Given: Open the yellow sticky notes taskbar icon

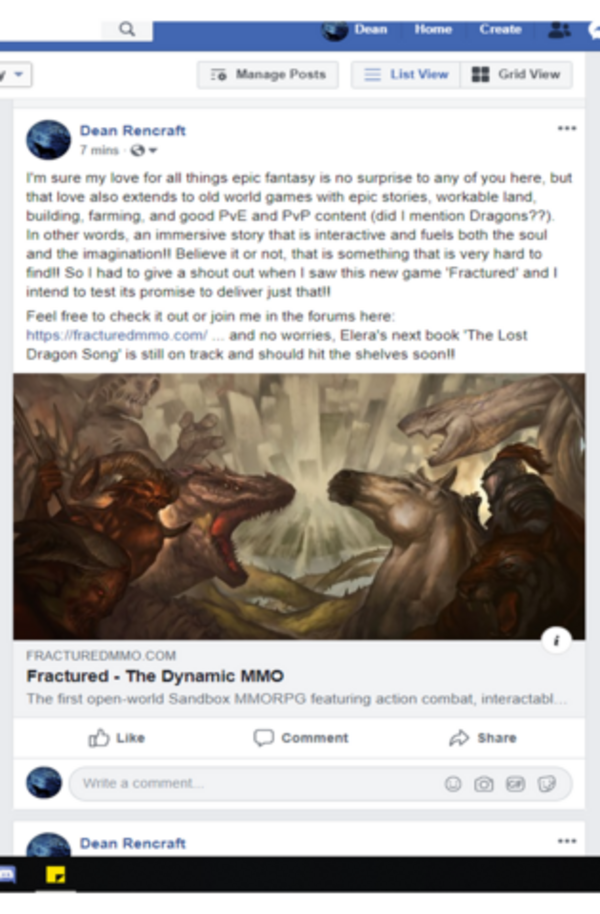Looking at the screenshot, I should [55, 875].
